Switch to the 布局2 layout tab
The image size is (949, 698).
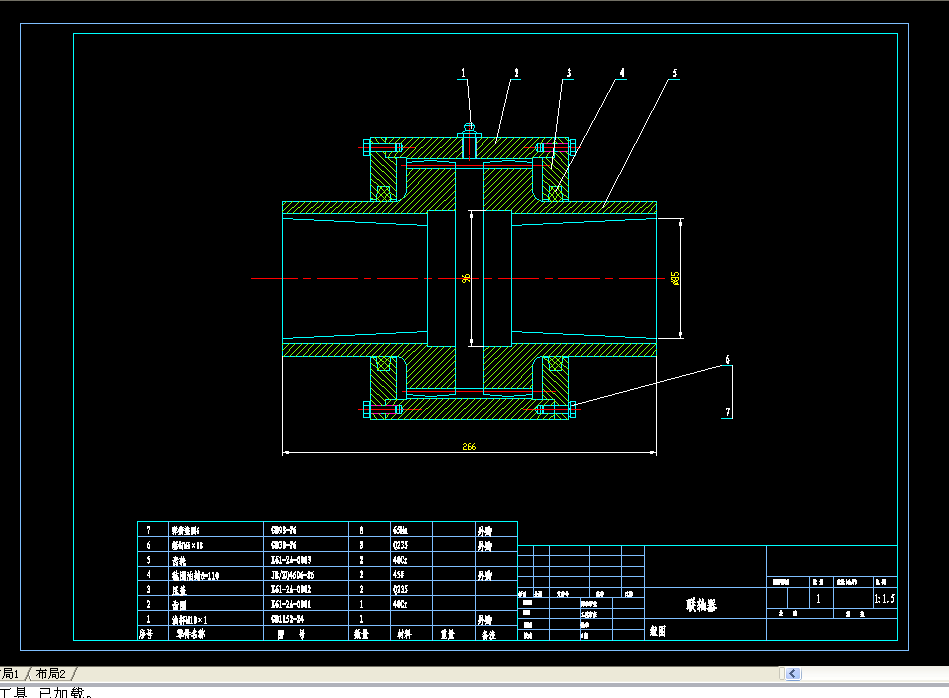pos(50,673)
